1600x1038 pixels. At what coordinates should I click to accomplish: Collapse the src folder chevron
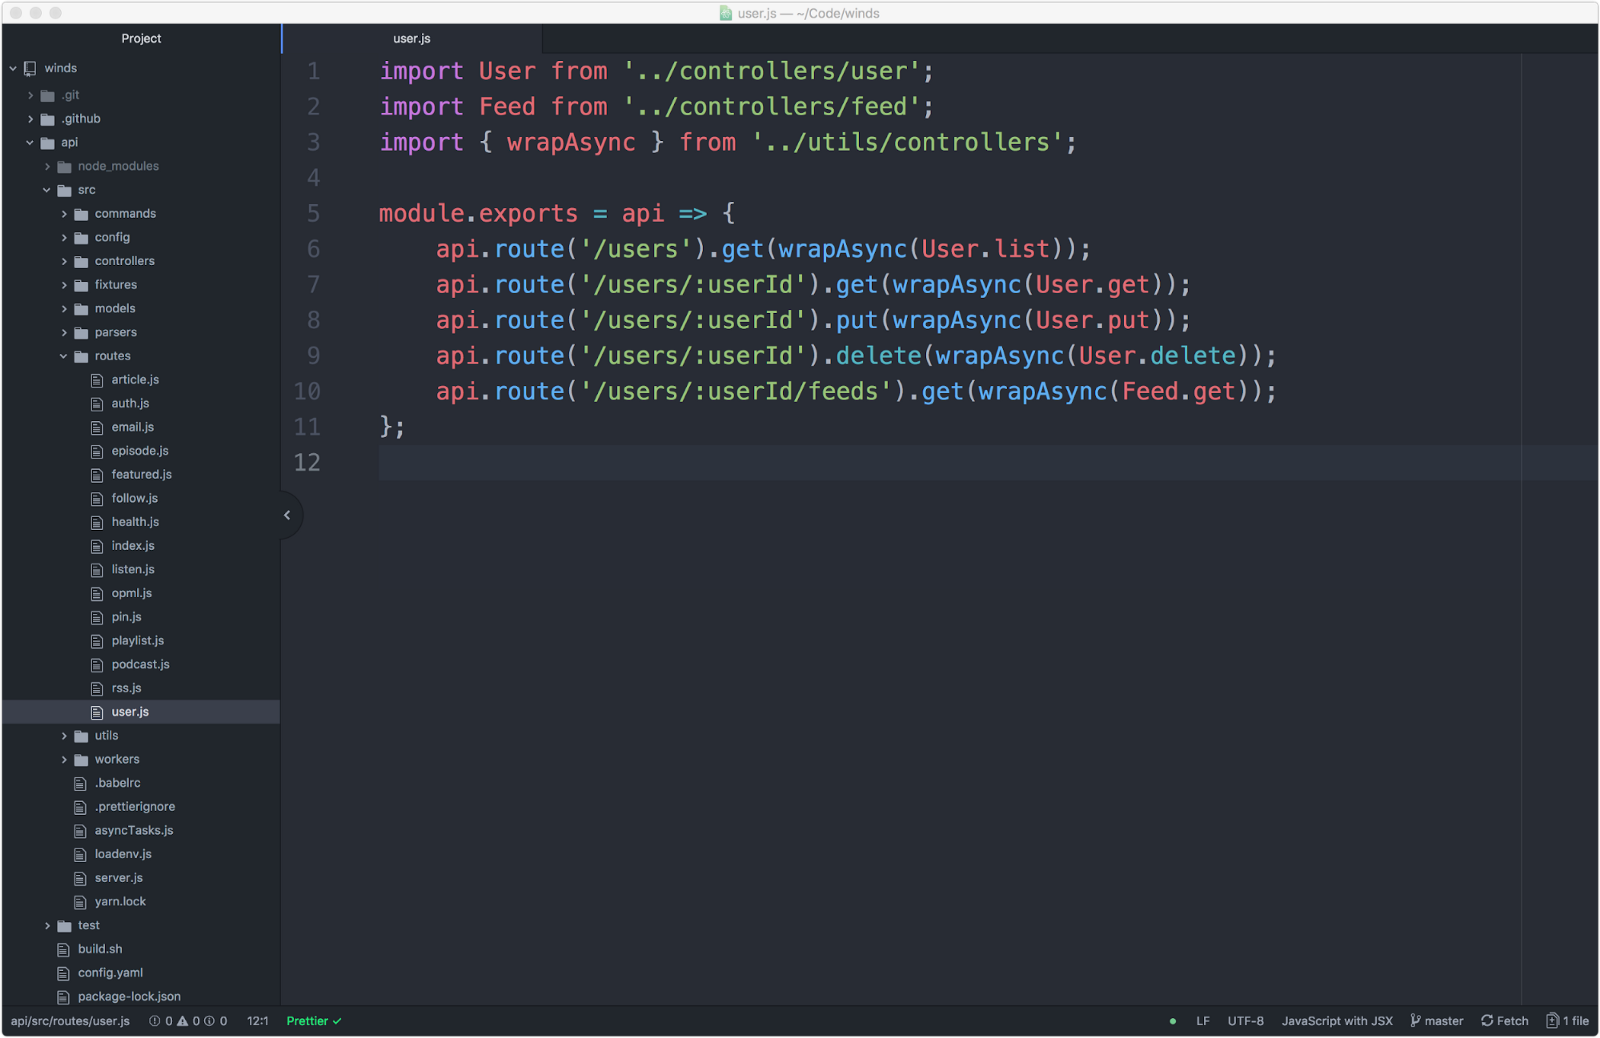click(47, 190)
